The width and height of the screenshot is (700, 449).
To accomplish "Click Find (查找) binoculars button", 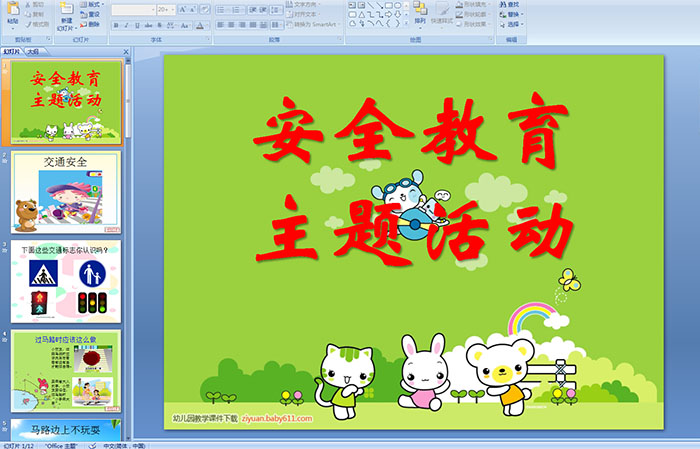I will click(509, 4).
